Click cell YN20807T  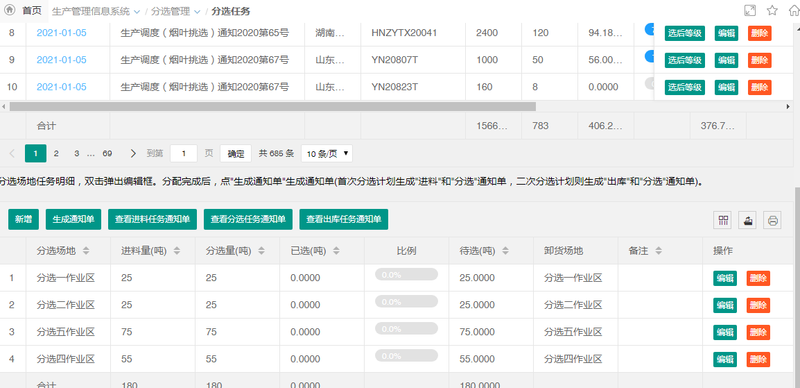tap(395, 60)
